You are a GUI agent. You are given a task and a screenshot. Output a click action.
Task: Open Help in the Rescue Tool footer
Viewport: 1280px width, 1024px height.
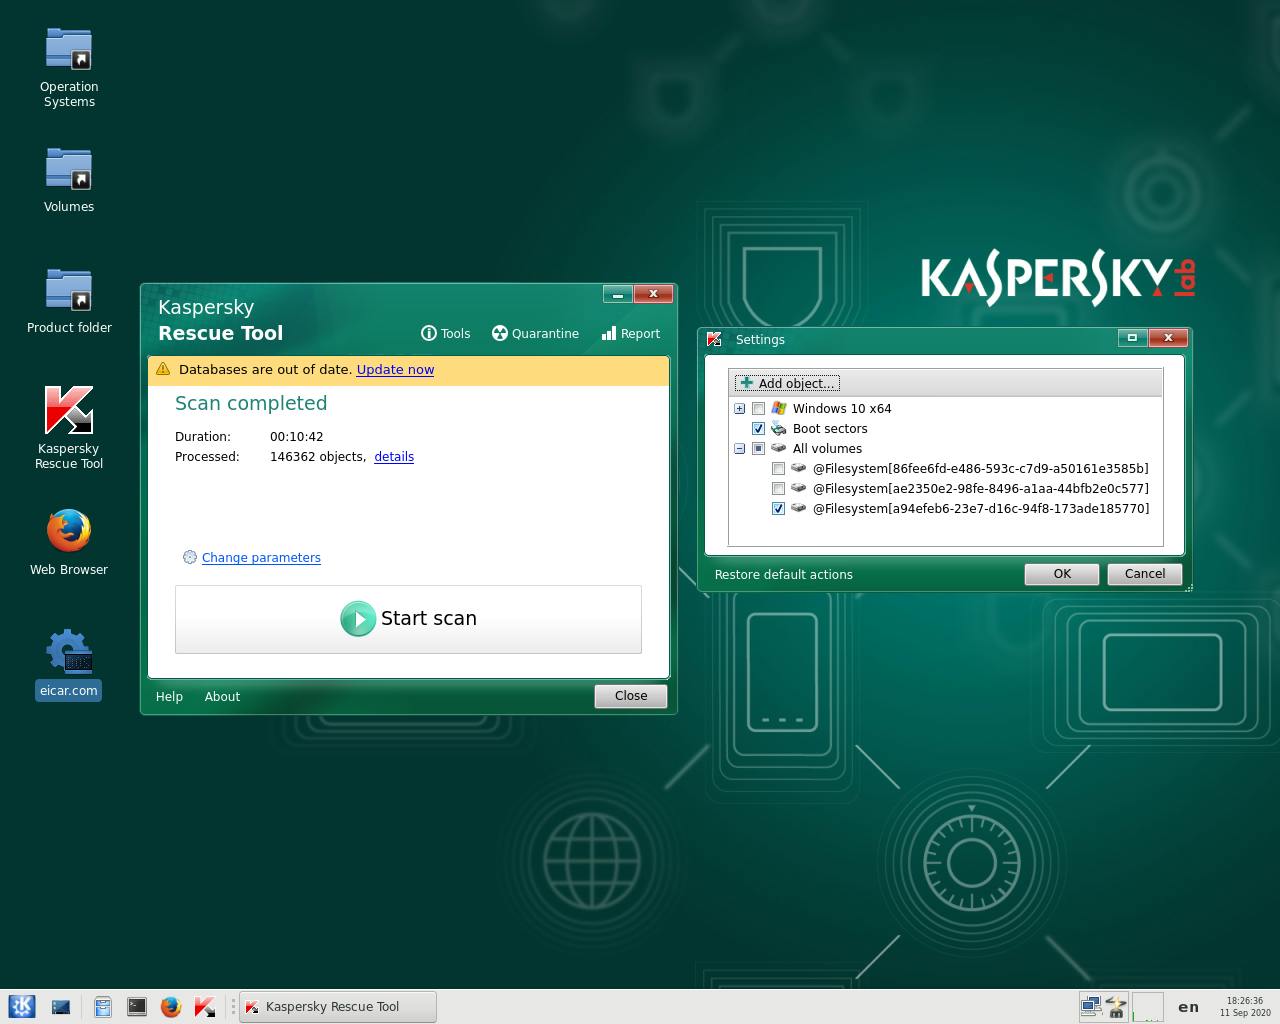tap(169, 697)
